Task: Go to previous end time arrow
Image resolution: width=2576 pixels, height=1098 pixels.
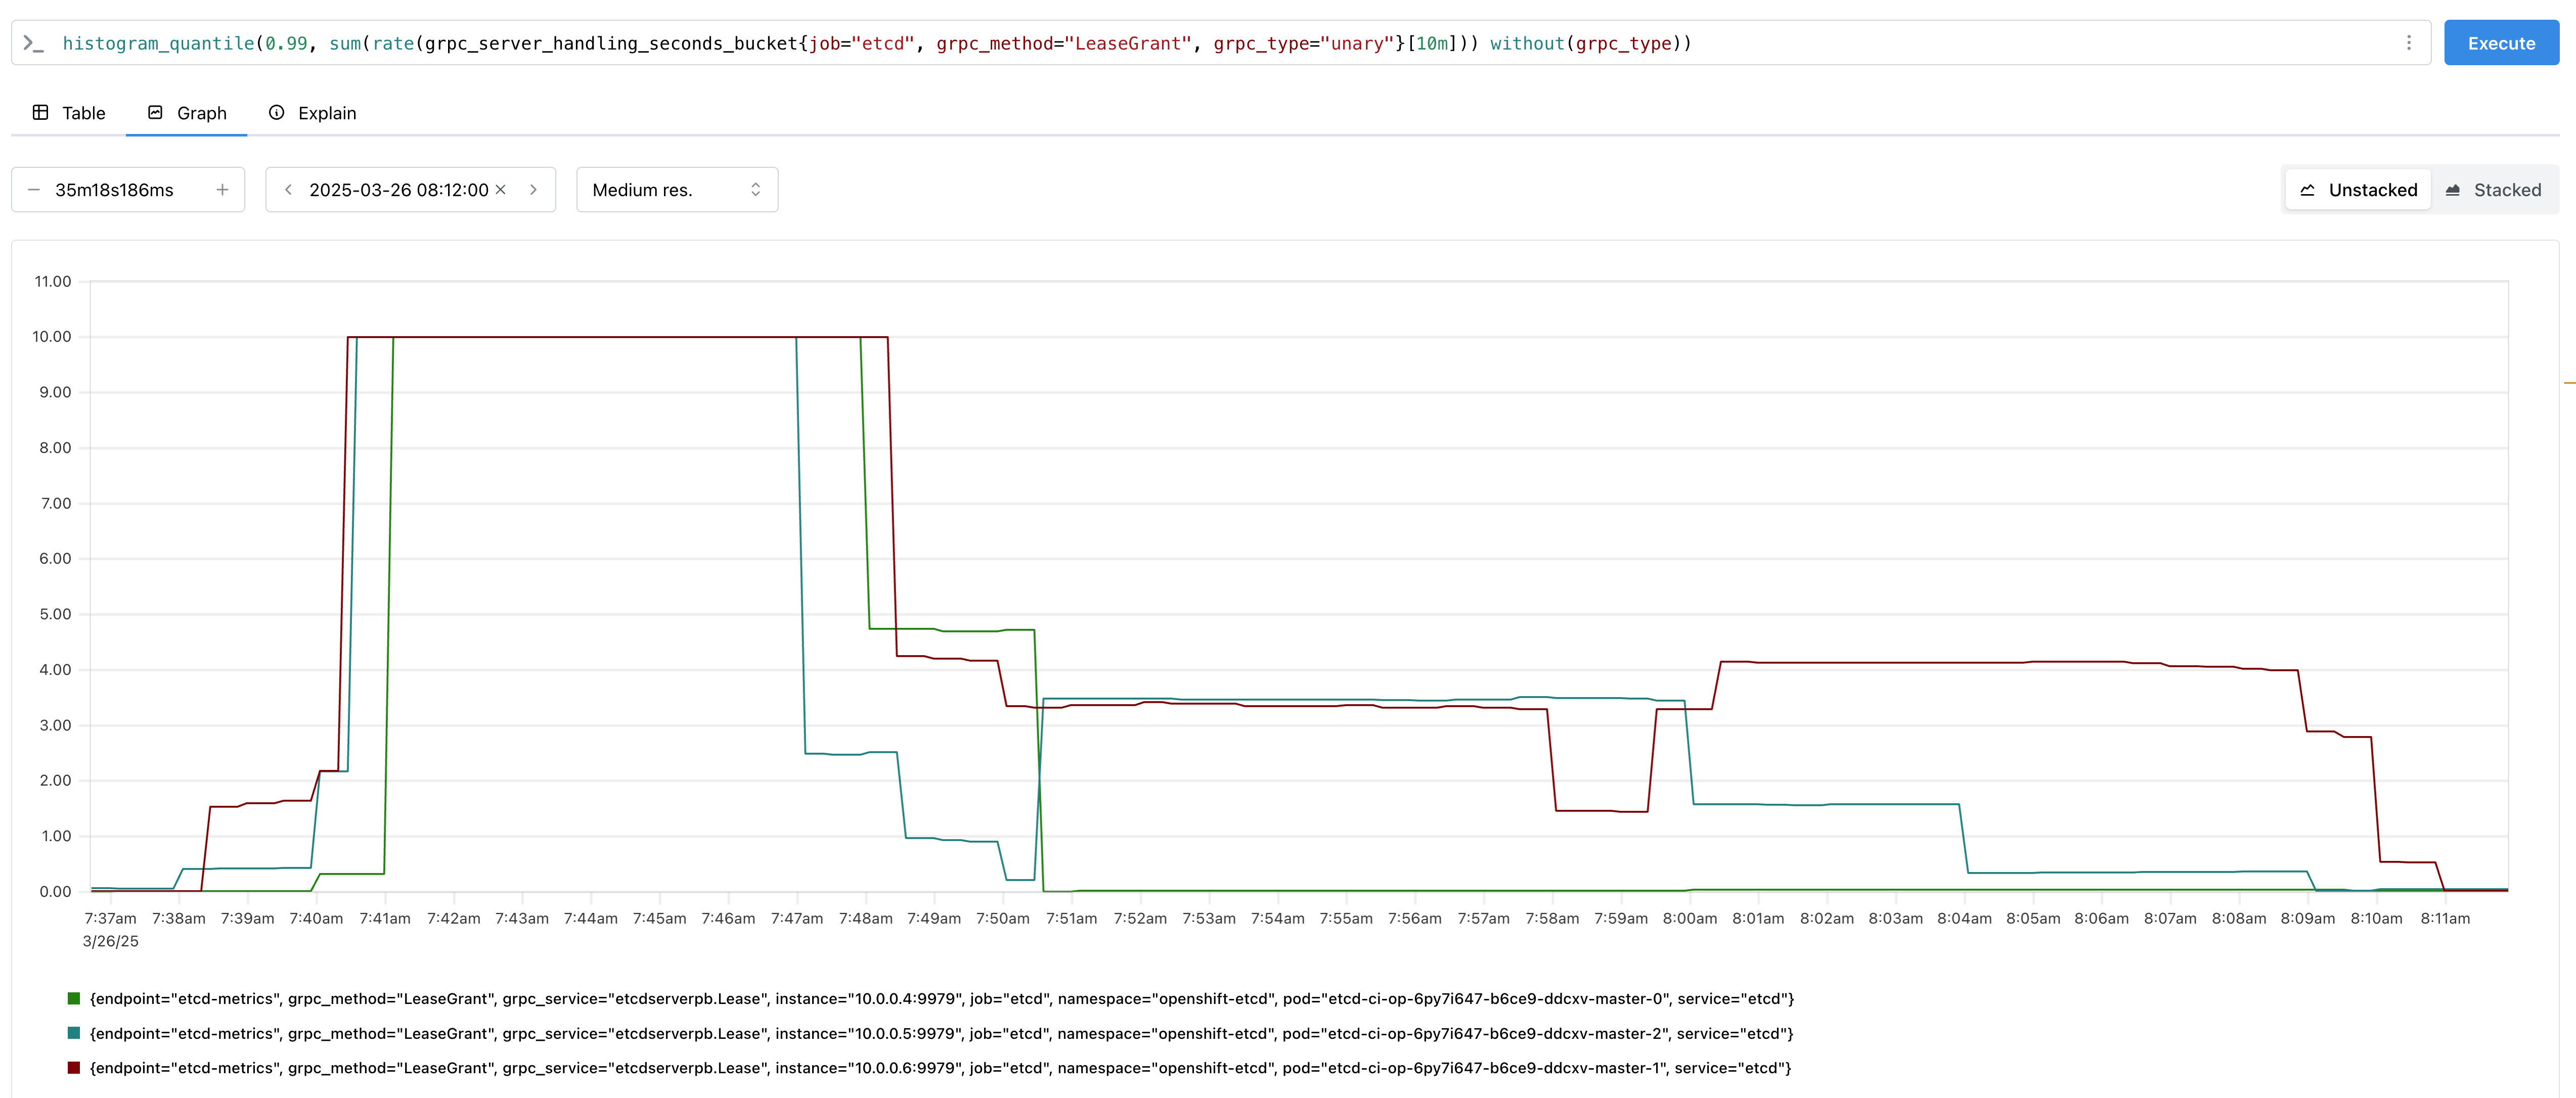Action: [x=288, y=190]
